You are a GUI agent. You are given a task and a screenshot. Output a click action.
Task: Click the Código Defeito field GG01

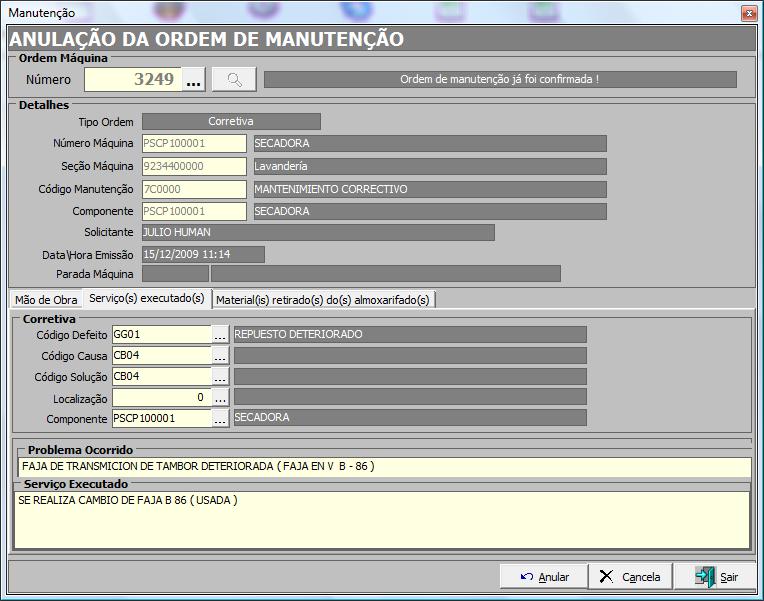point(161,334)
